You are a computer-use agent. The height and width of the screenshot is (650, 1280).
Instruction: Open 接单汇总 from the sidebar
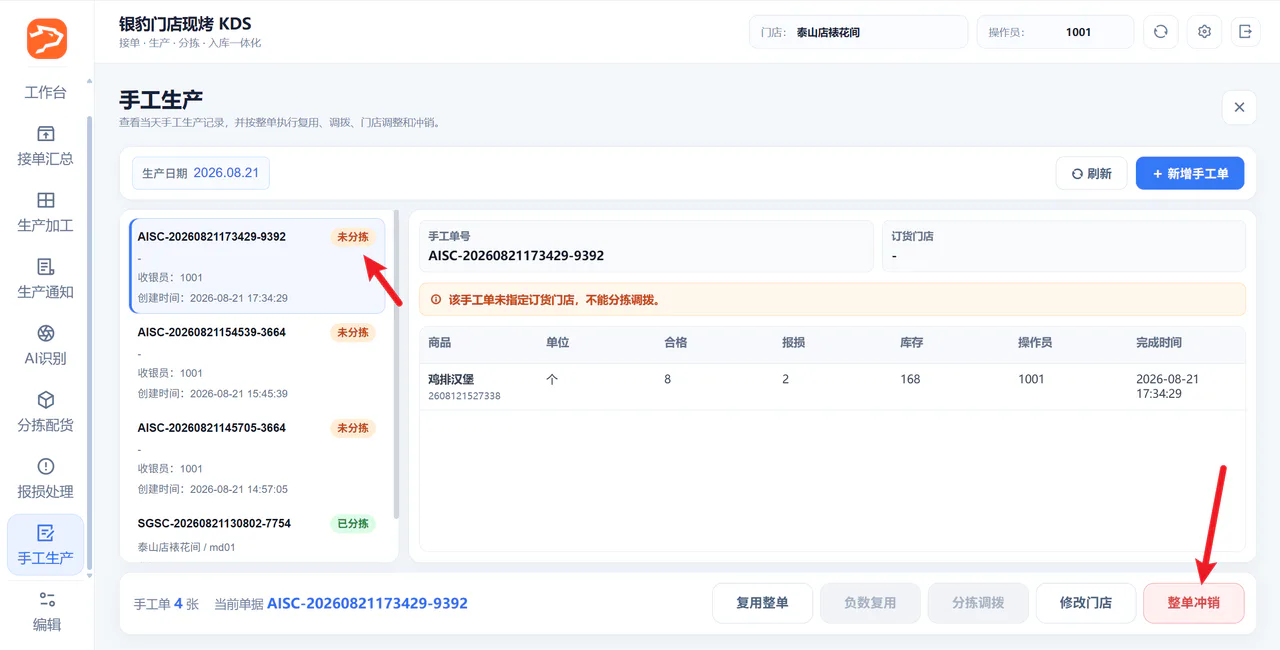[46, 146]
